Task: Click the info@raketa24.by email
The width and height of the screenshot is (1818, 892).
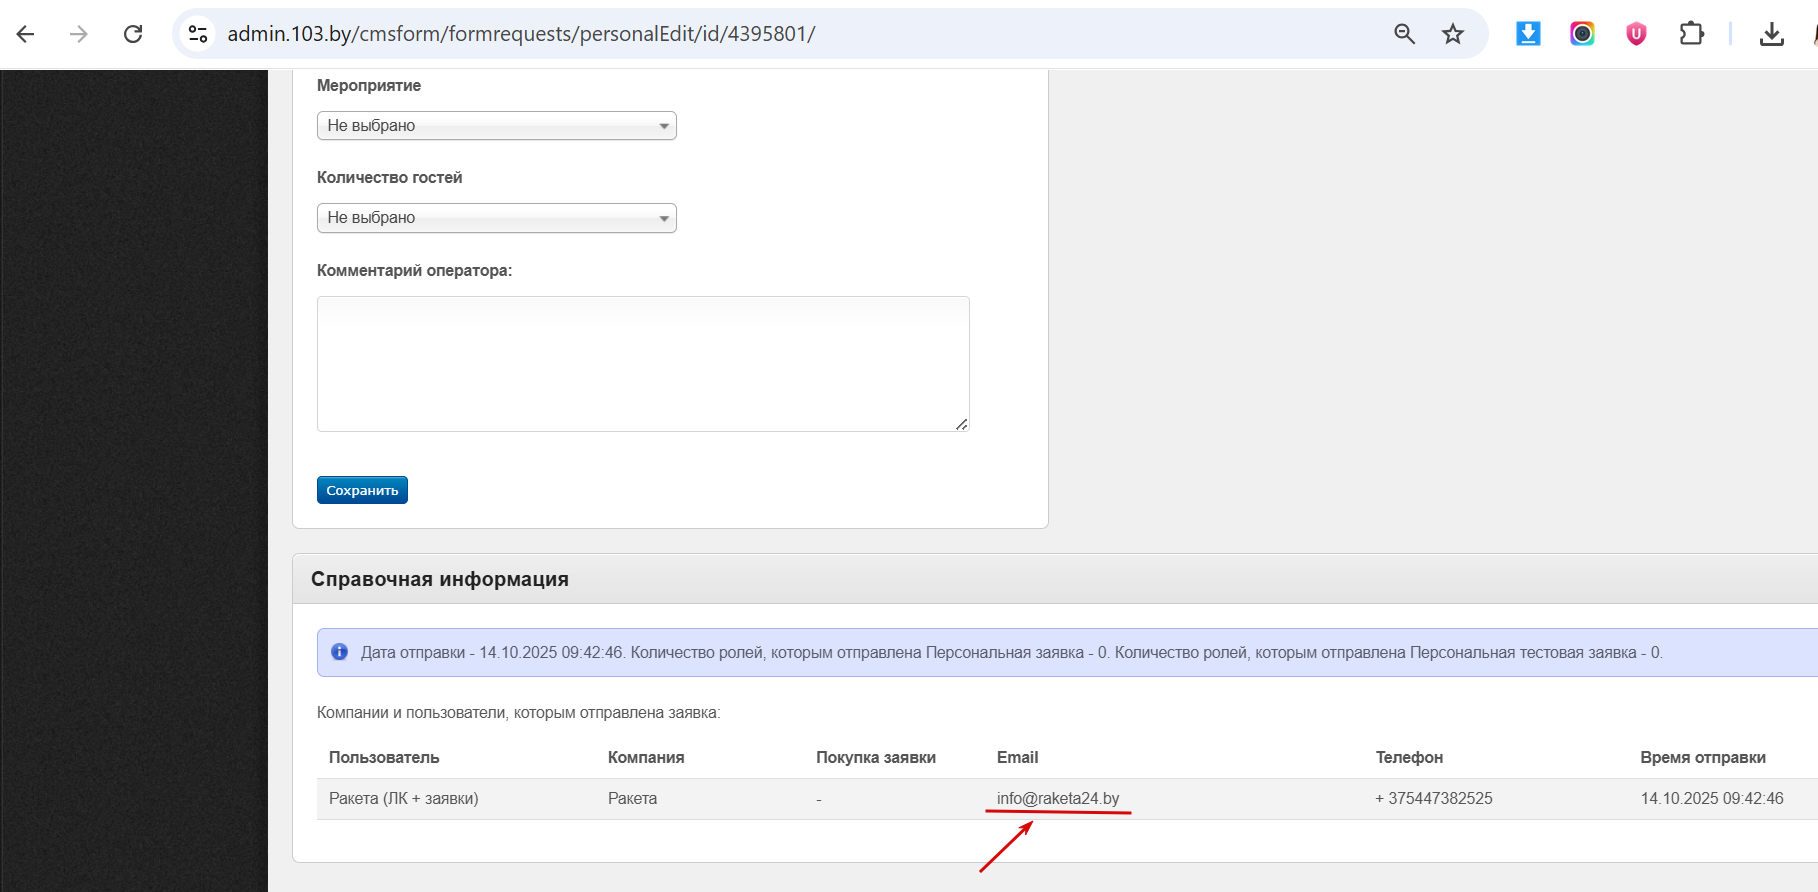Action: [1058, 798]
